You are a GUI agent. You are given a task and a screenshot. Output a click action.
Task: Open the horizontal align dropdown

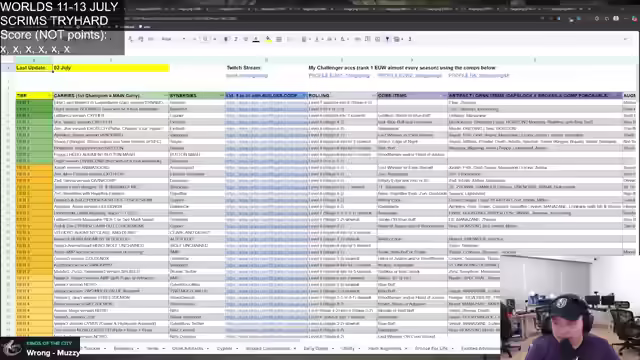point(305,39)
